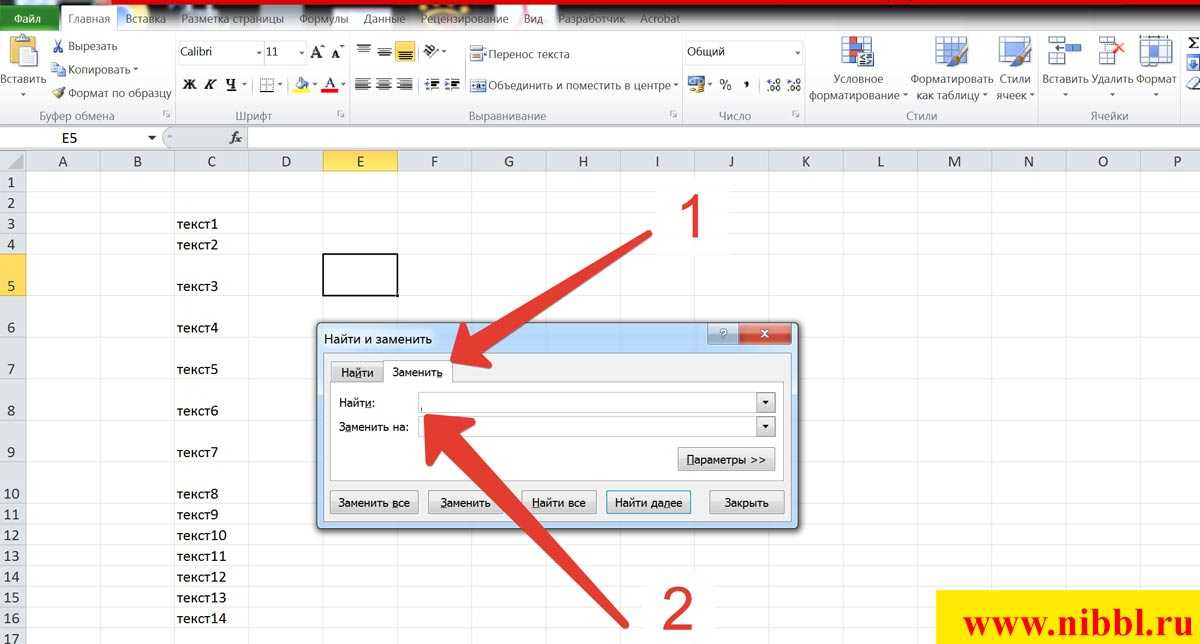Screen dimensions: 1200x644
Task: Apply comma style number format
Action: click(746, 85)
